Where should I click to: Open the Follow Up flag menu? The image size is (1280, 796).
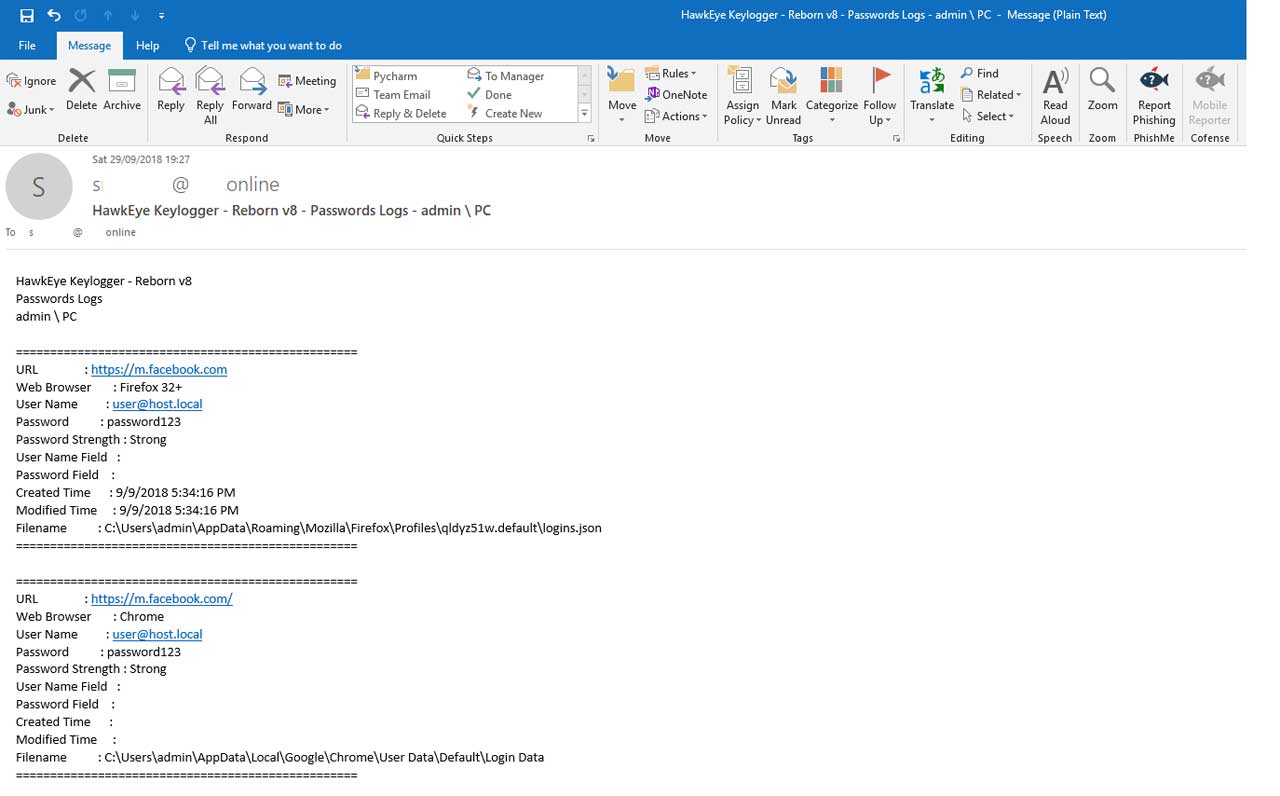pyautogui.click(x=880, y=96)
